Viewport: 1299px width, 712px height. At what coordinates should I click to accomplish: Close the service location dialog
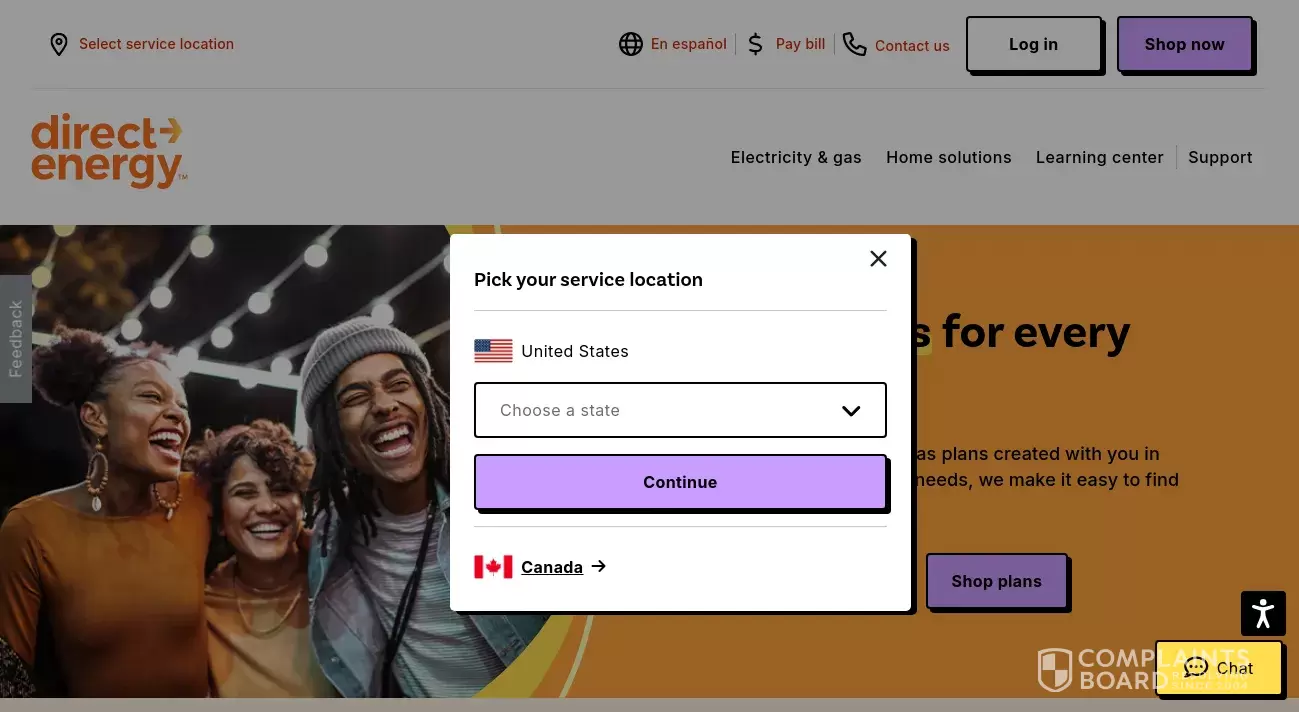(x=878, y=259)
